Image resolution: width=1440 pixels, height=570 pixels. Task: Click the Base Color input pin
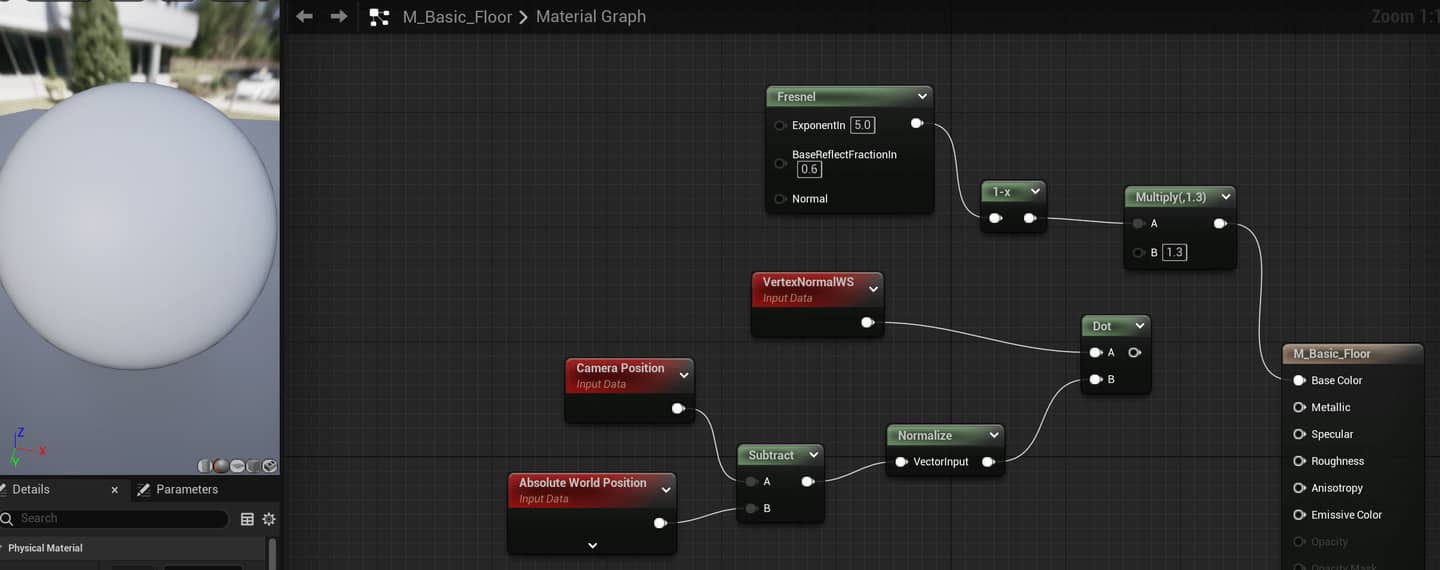click(x=1300, y=380)
